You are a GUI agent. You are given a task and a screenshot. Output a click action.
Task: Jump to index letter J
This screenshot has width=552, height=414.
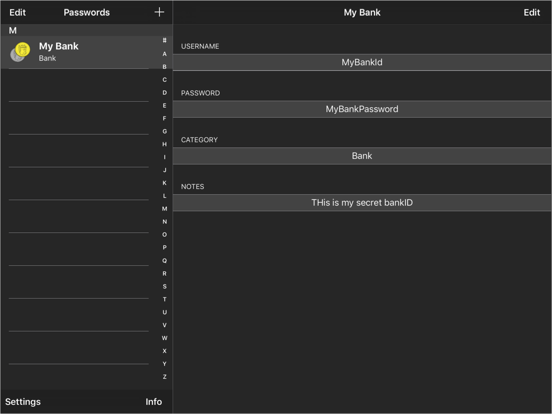164,170
